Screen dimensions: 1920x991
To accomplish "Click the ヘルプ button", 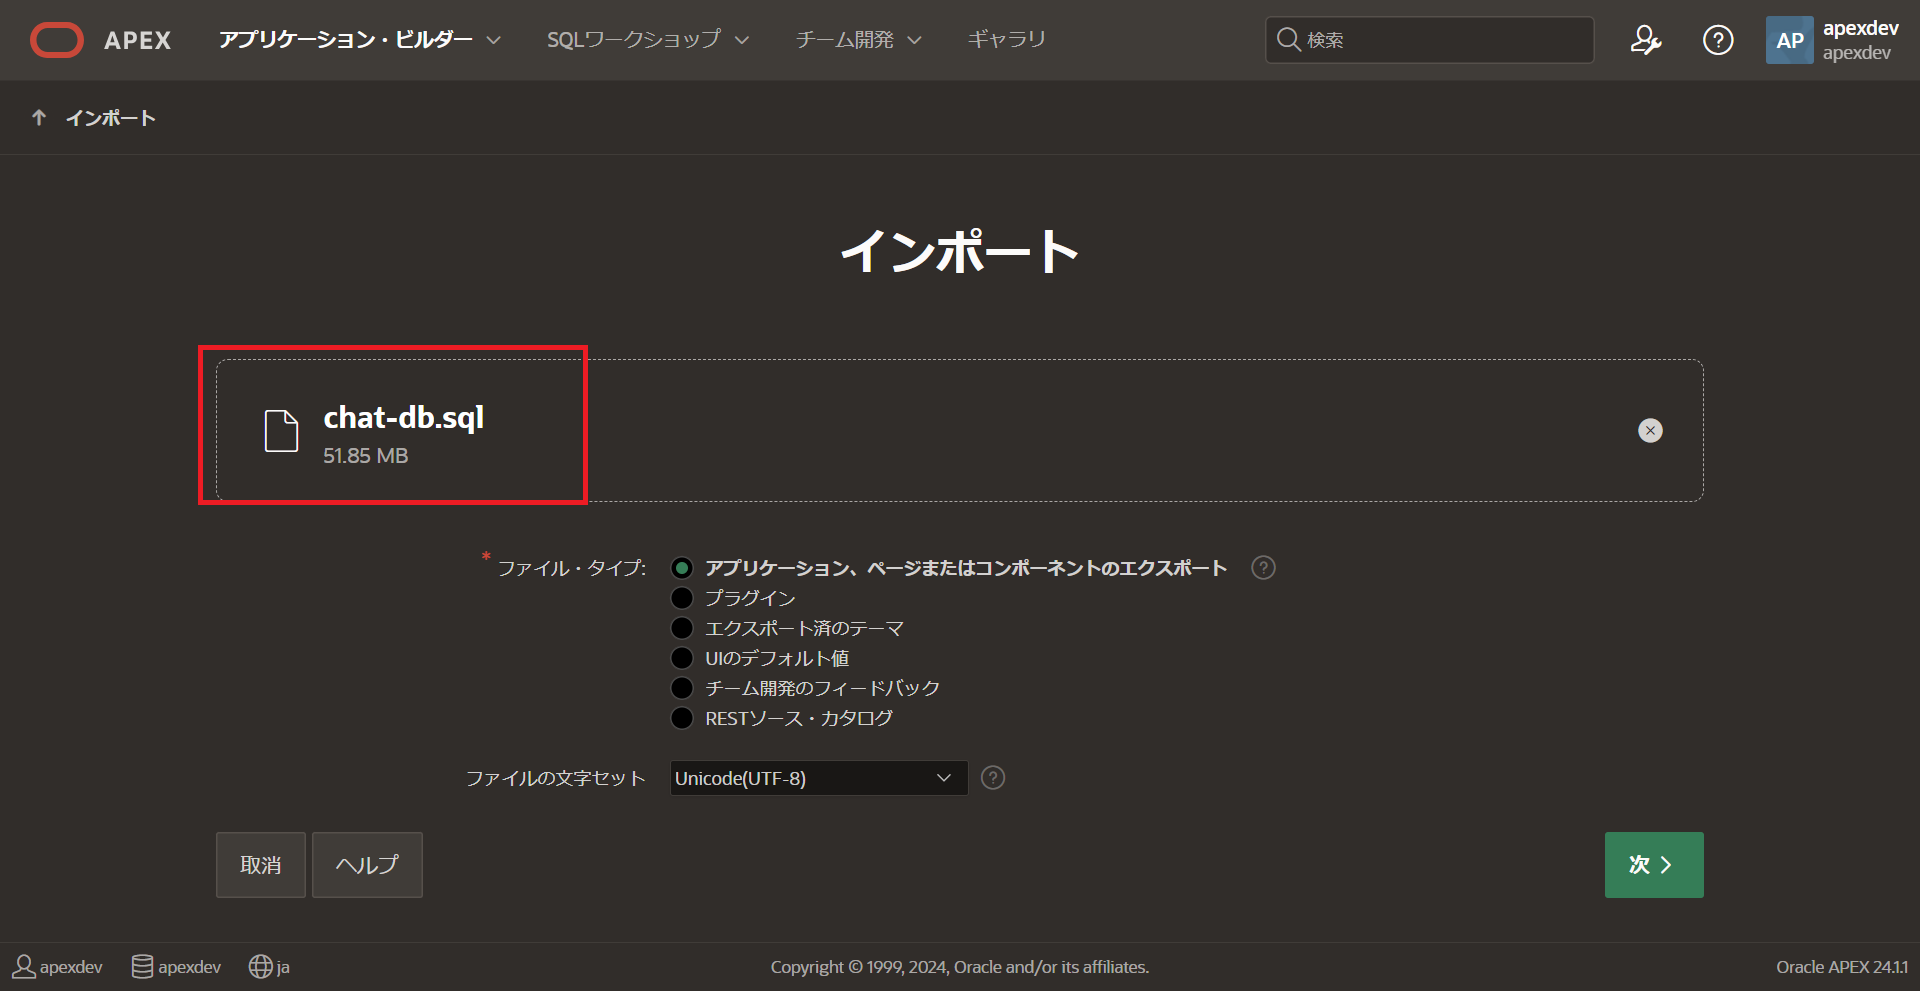I will [x=367, y=865].
